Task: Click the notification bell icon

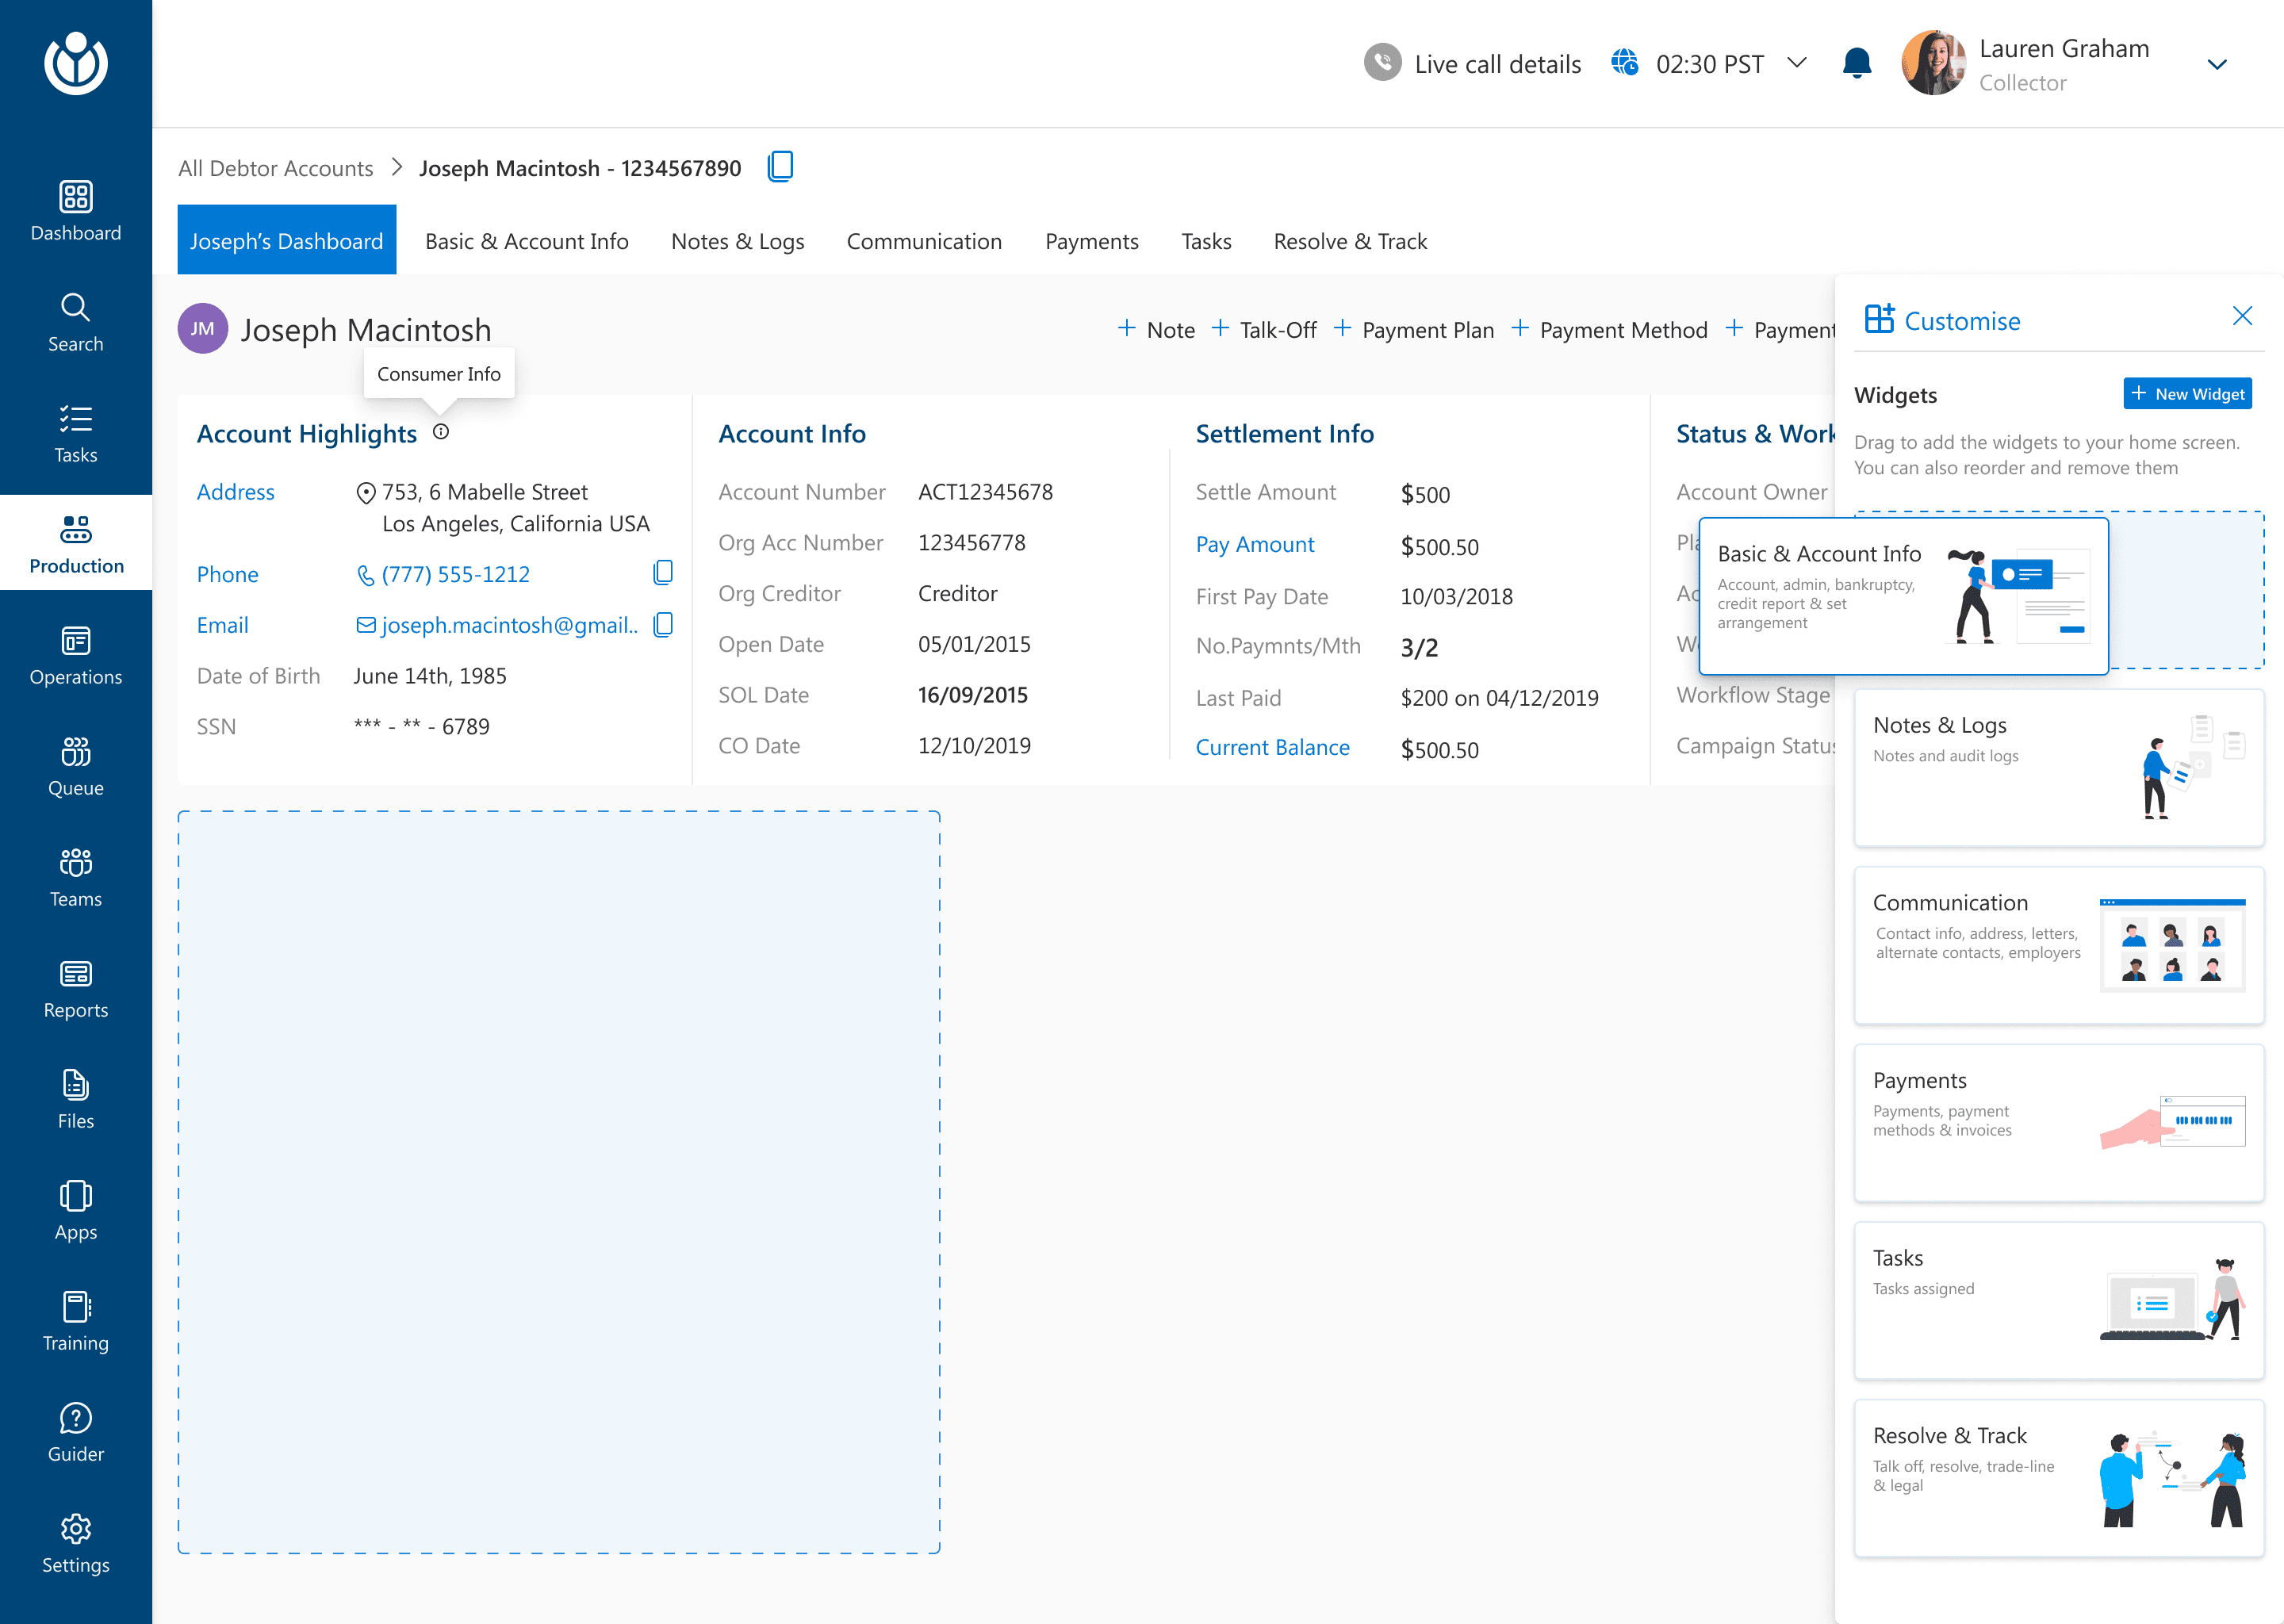Action: [1856, 64]
